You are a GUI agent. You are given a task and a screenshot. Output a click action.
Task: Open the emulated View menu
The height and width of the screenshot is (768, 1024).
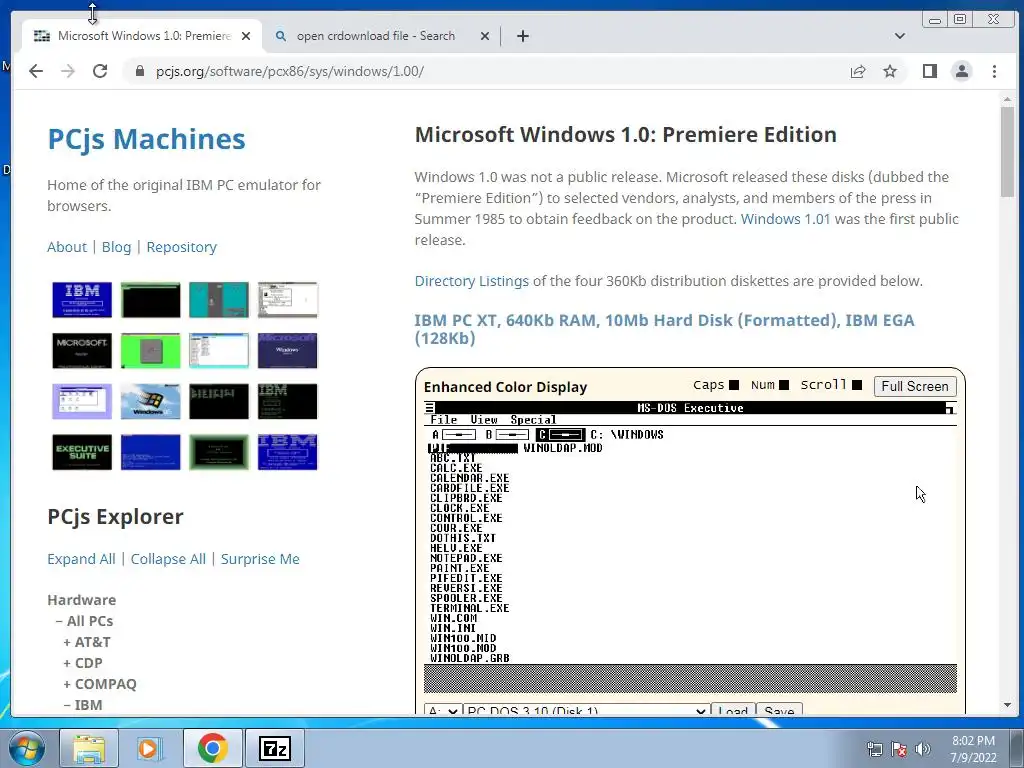tap(484, 420)
